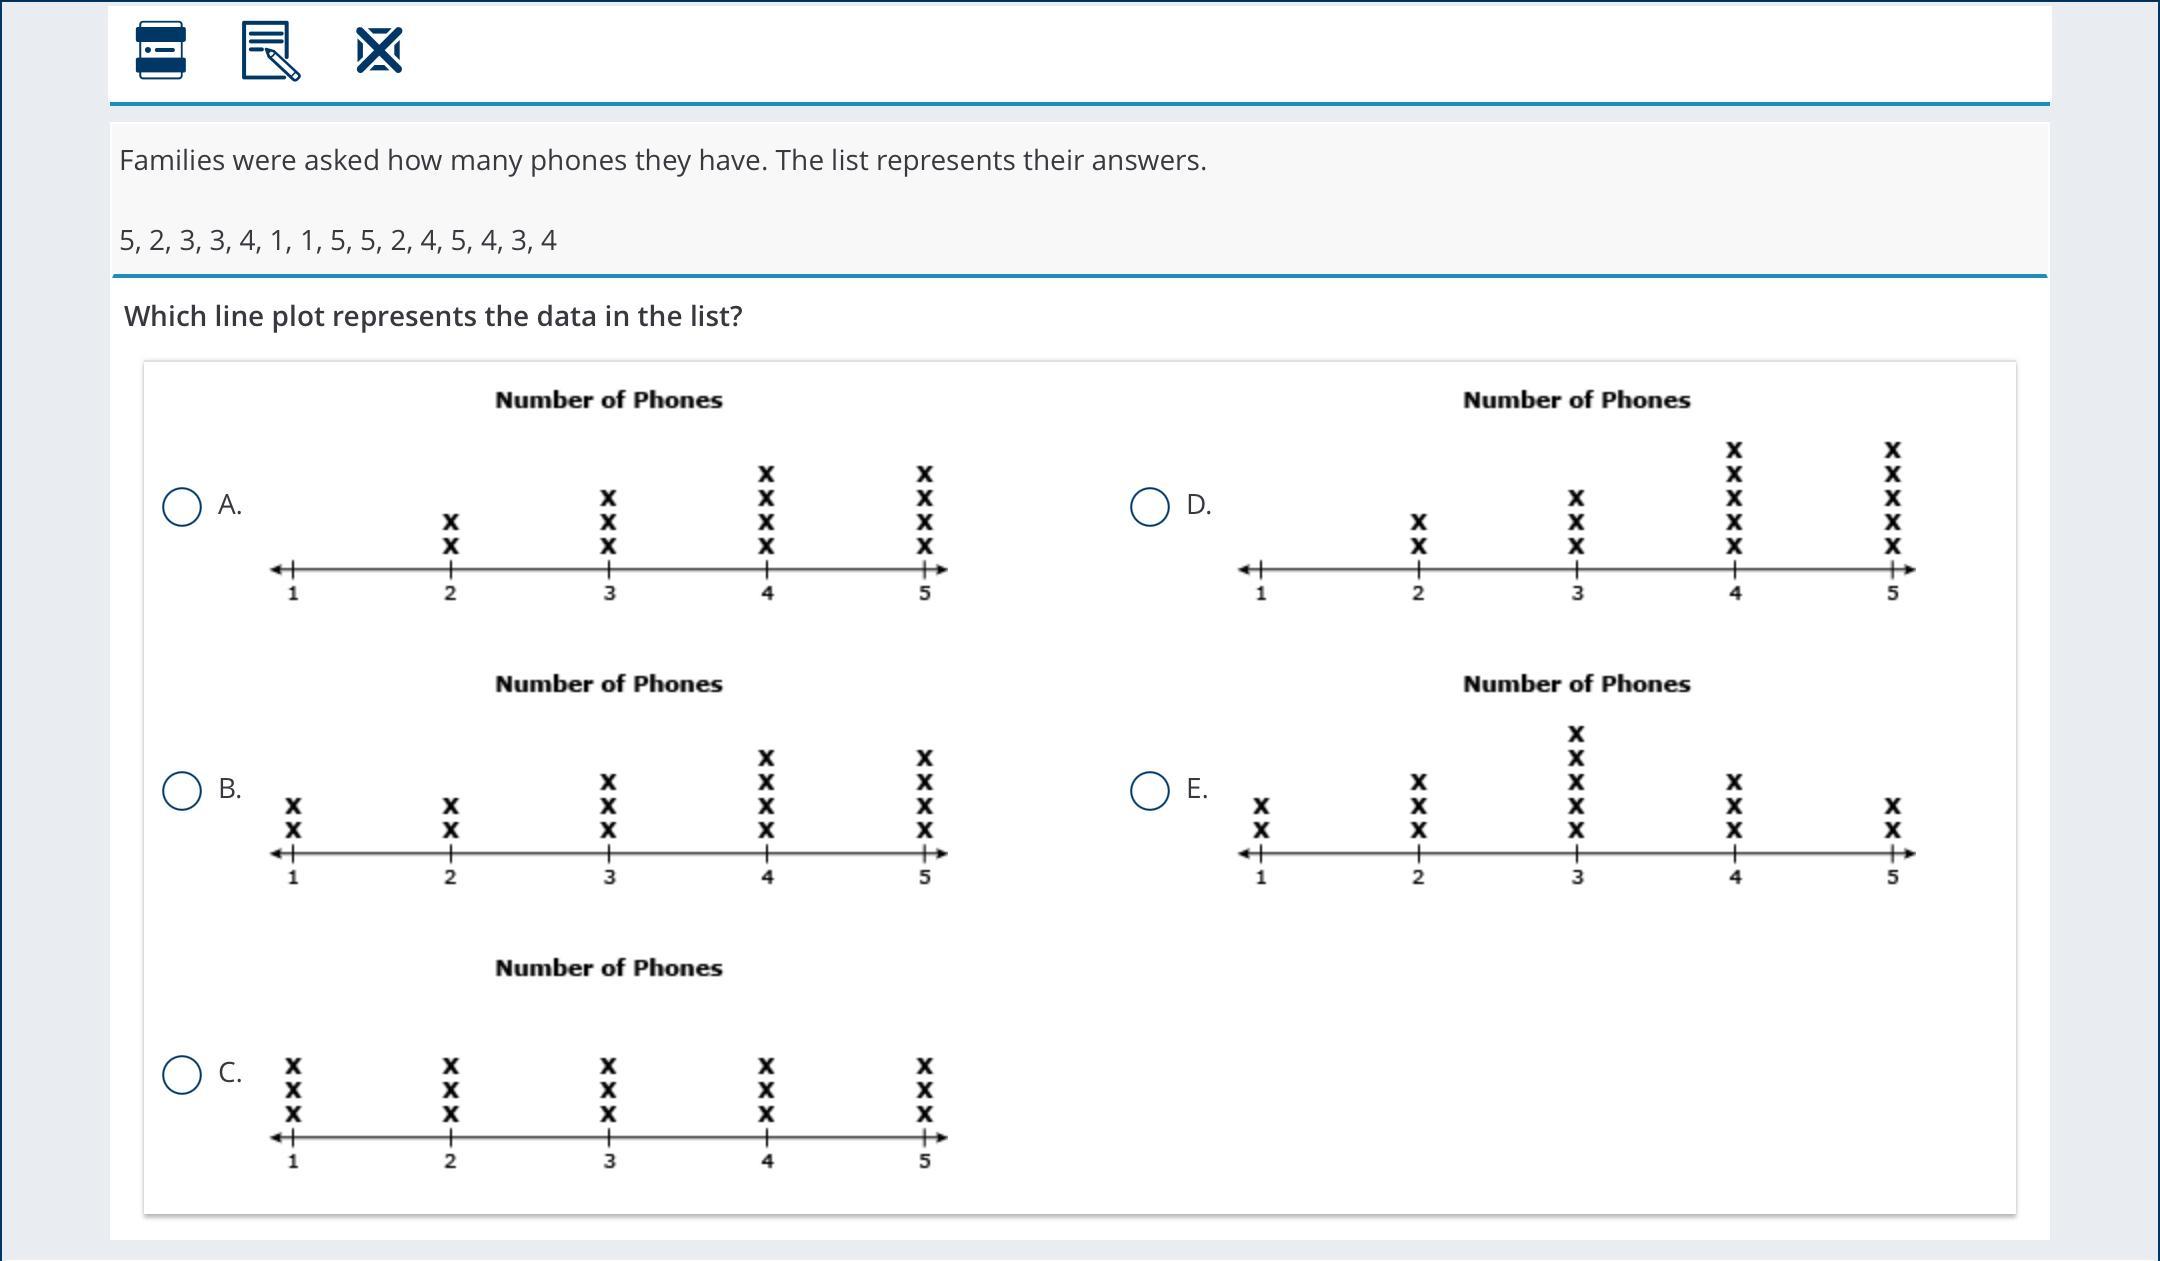Select the option E radio button
The image size is (2160, 1261).
(x=1149, y=790)
